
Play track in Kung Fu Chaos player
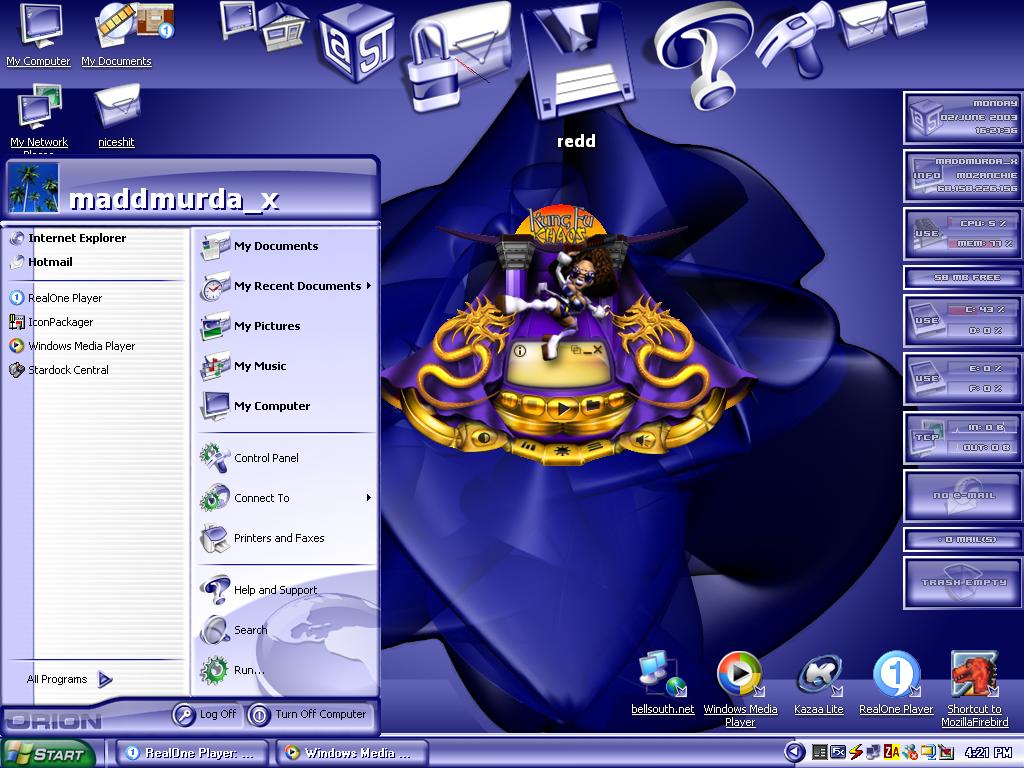[x=562, y=408]
